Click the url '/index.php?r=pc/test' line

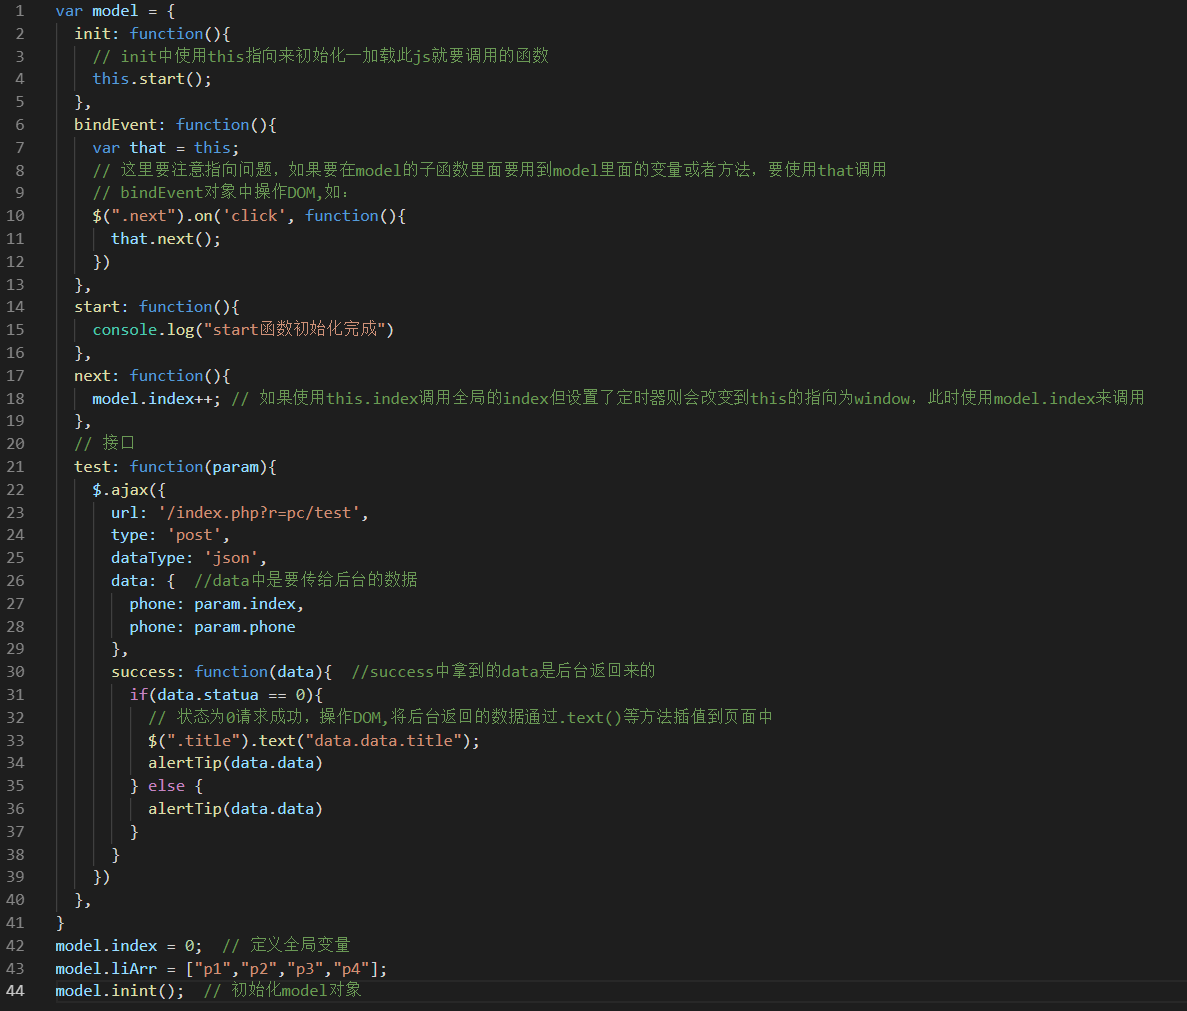pos(240,513)
